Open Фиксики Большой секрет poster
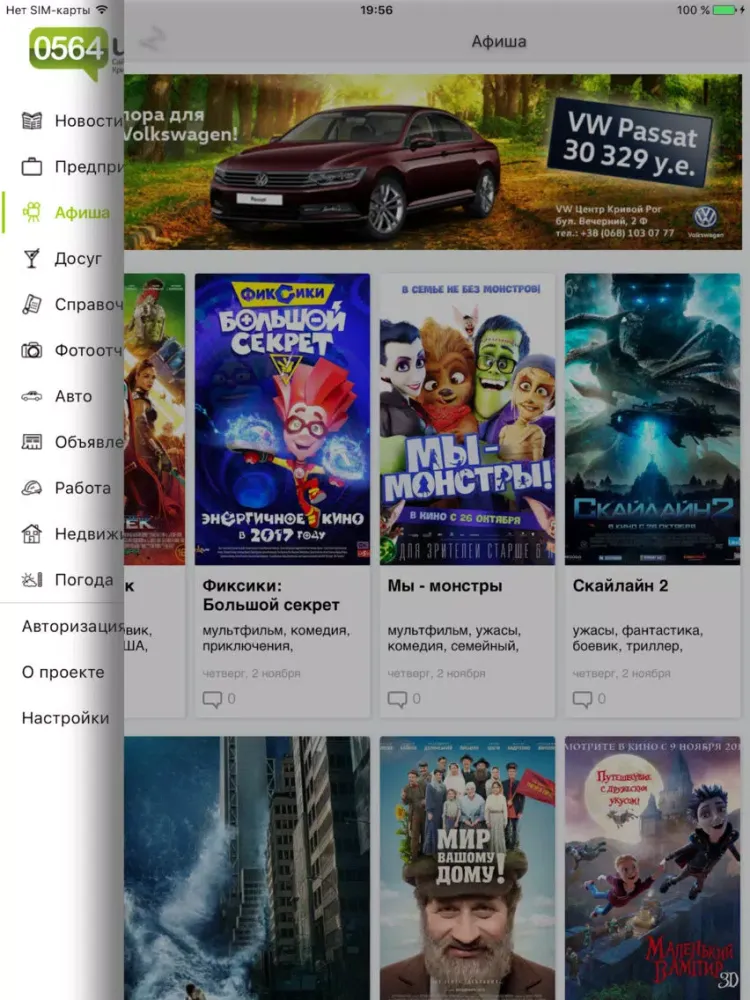 pyautogui.click(x=282, y=419)
